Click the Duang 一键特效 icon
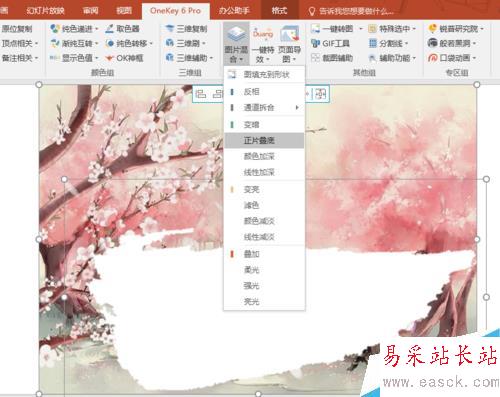 point(263,34)
